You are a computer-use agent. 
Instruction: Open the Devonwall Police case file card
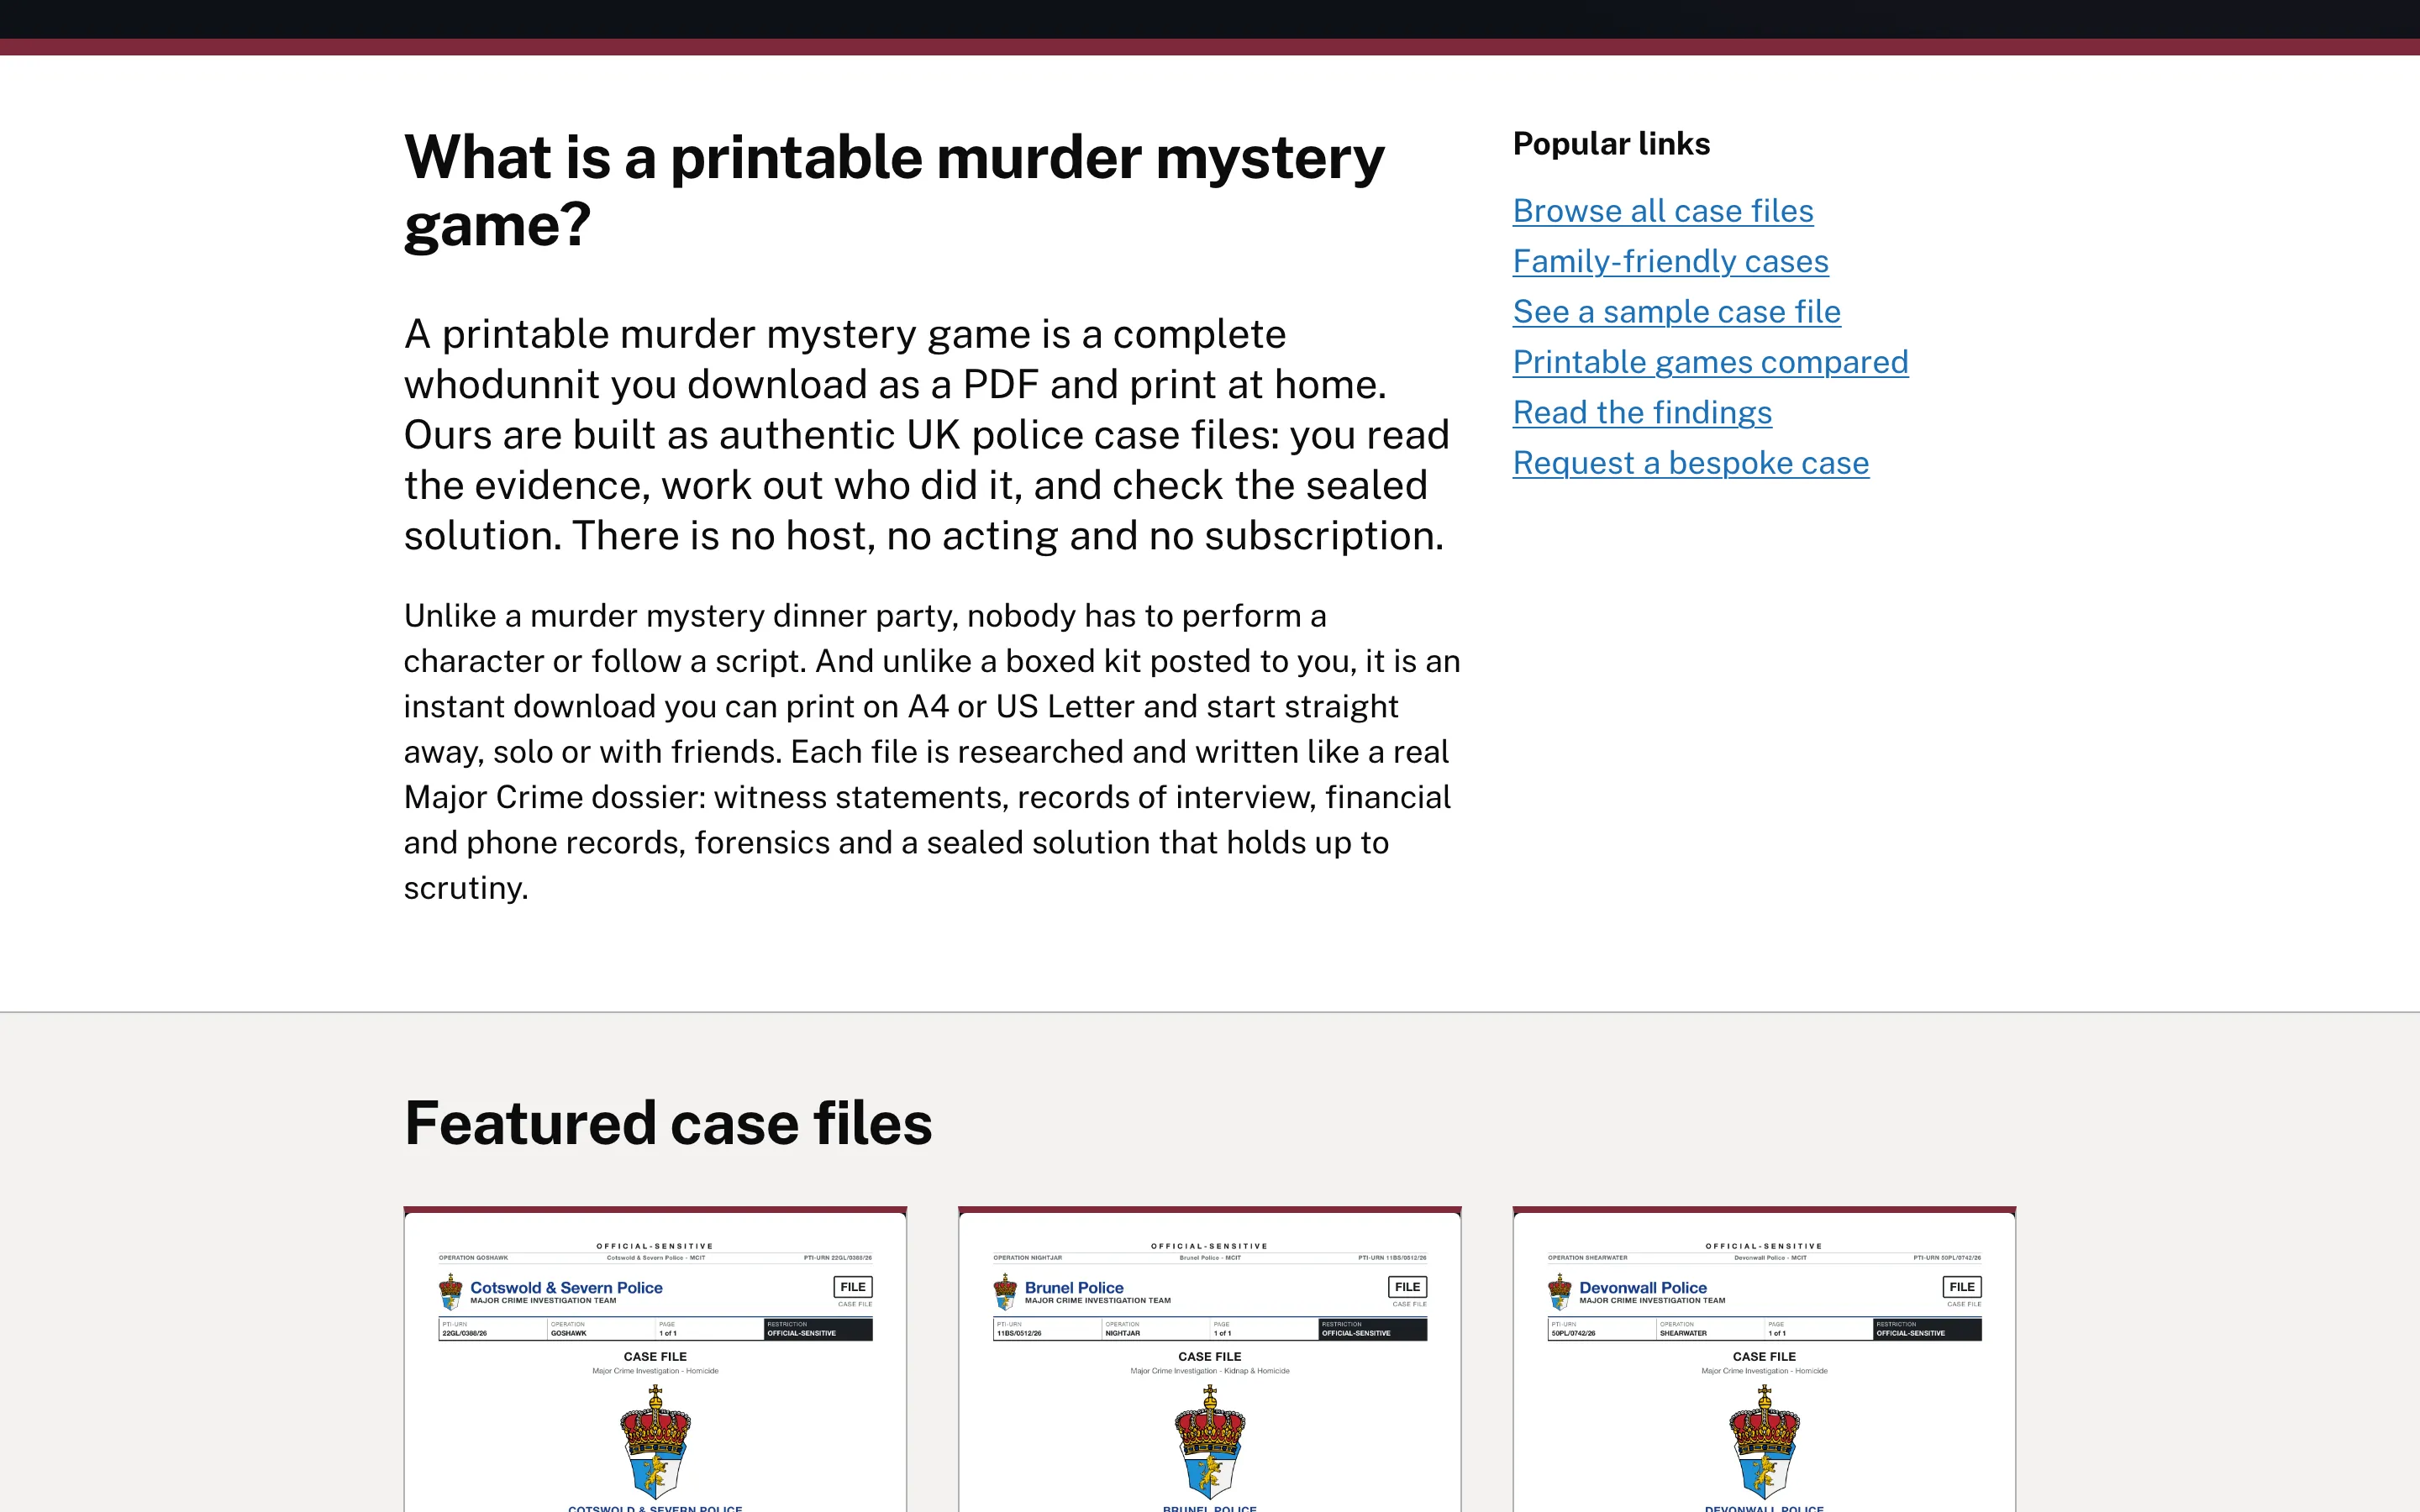(x=1764, y=1360)
